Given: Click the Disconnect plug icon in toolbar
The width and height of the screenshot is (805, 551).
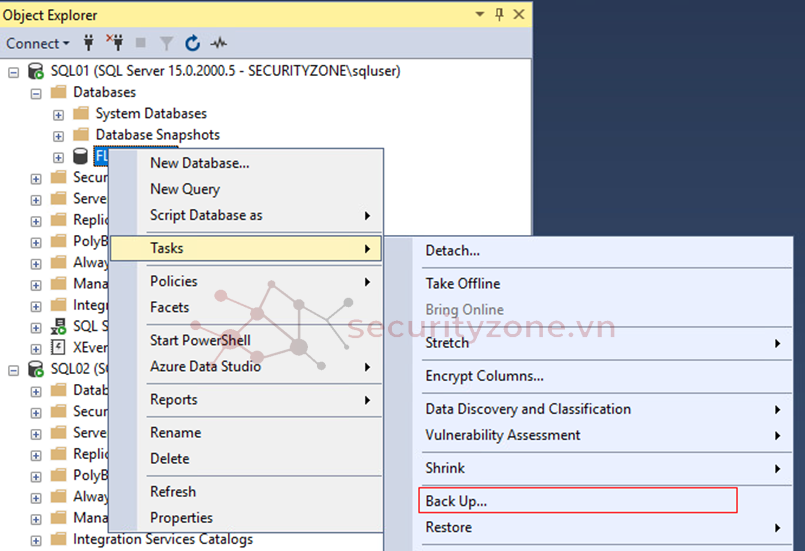Looking at the screenshot, I should [x=114, y=43].
